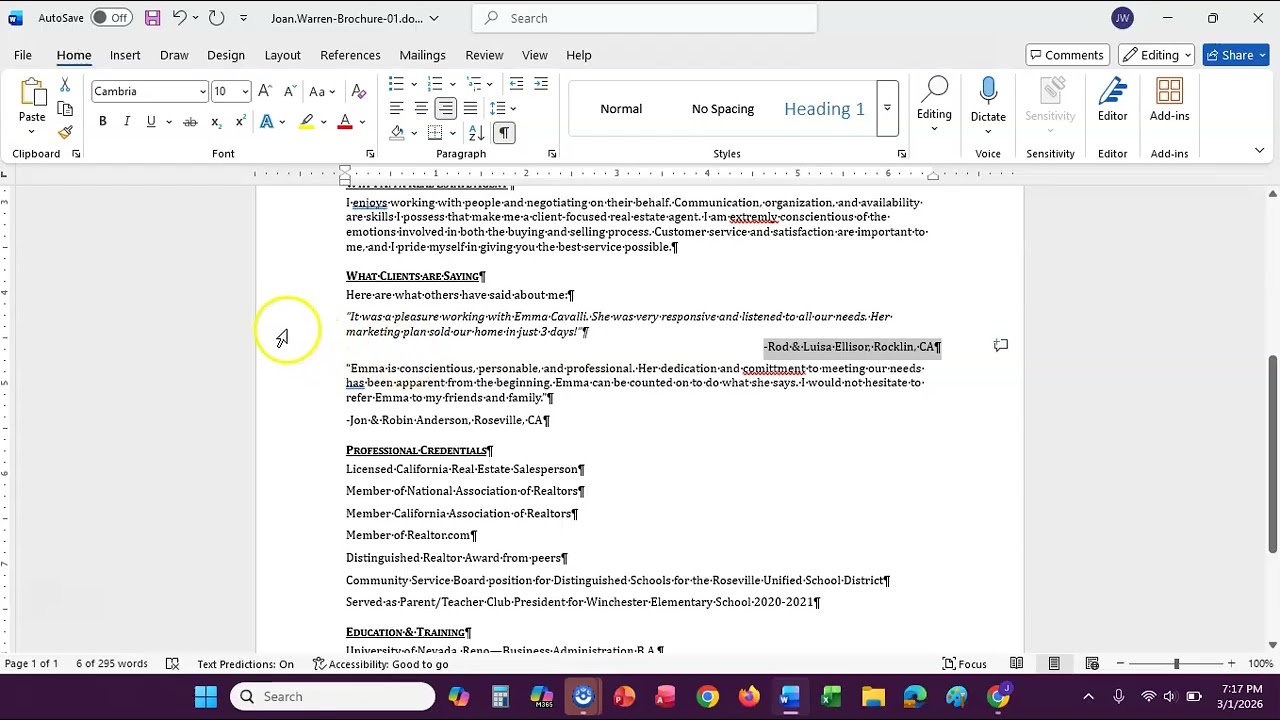Decrease paragraph indent

click(516, 84)
